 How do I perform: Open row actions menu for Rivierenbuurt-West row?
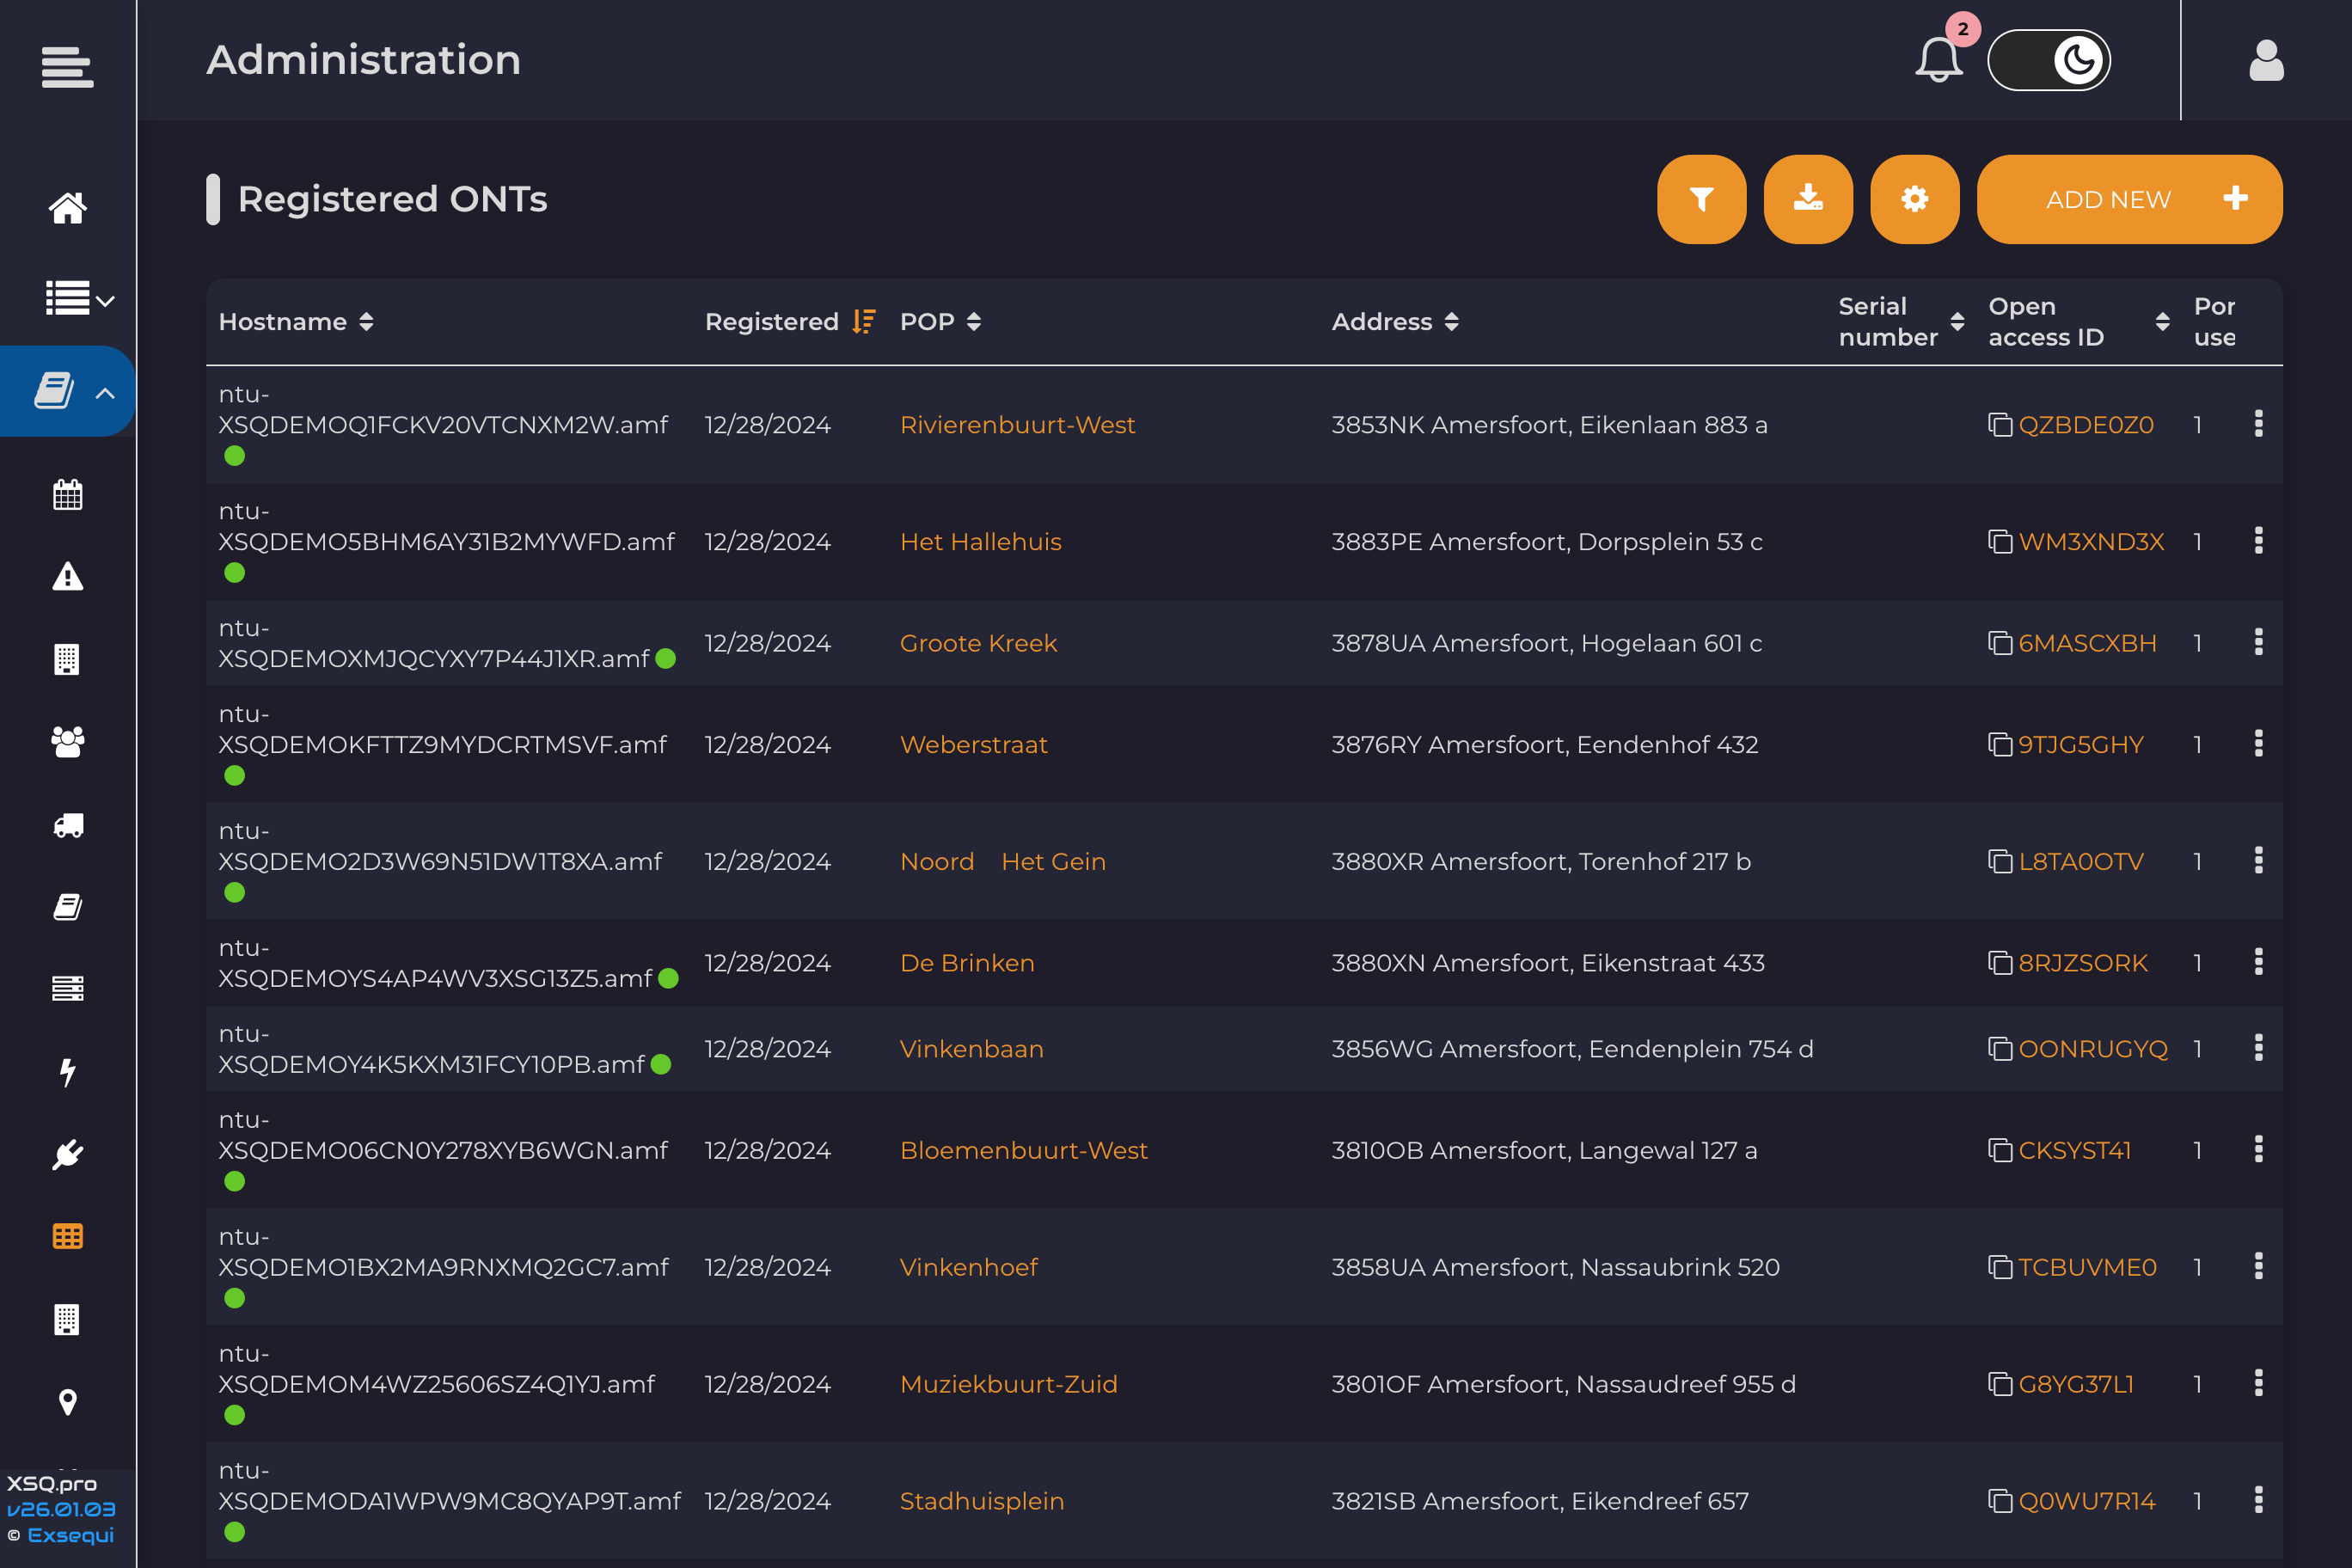point(2258,424)
